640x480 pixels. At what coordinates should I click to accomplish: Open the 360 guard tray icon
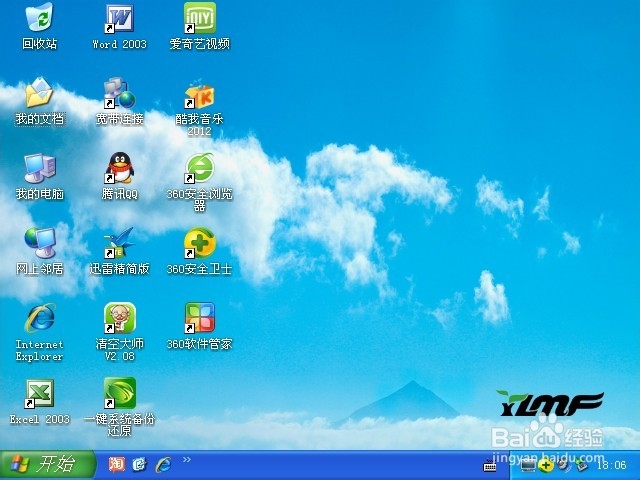click(x=545, y=465)
